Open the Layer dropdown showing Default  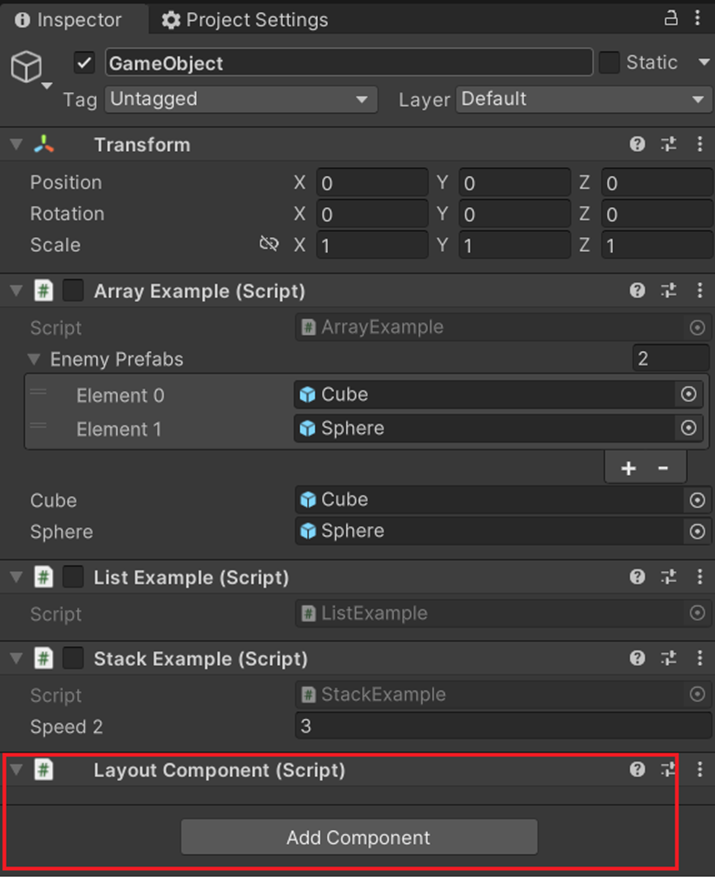click(583, 100)
